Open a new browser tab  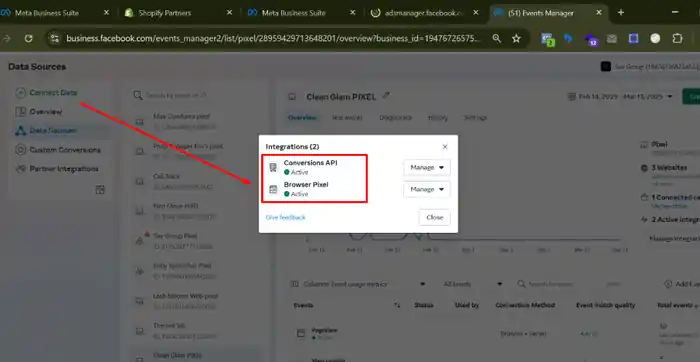(x=621, y=12)
